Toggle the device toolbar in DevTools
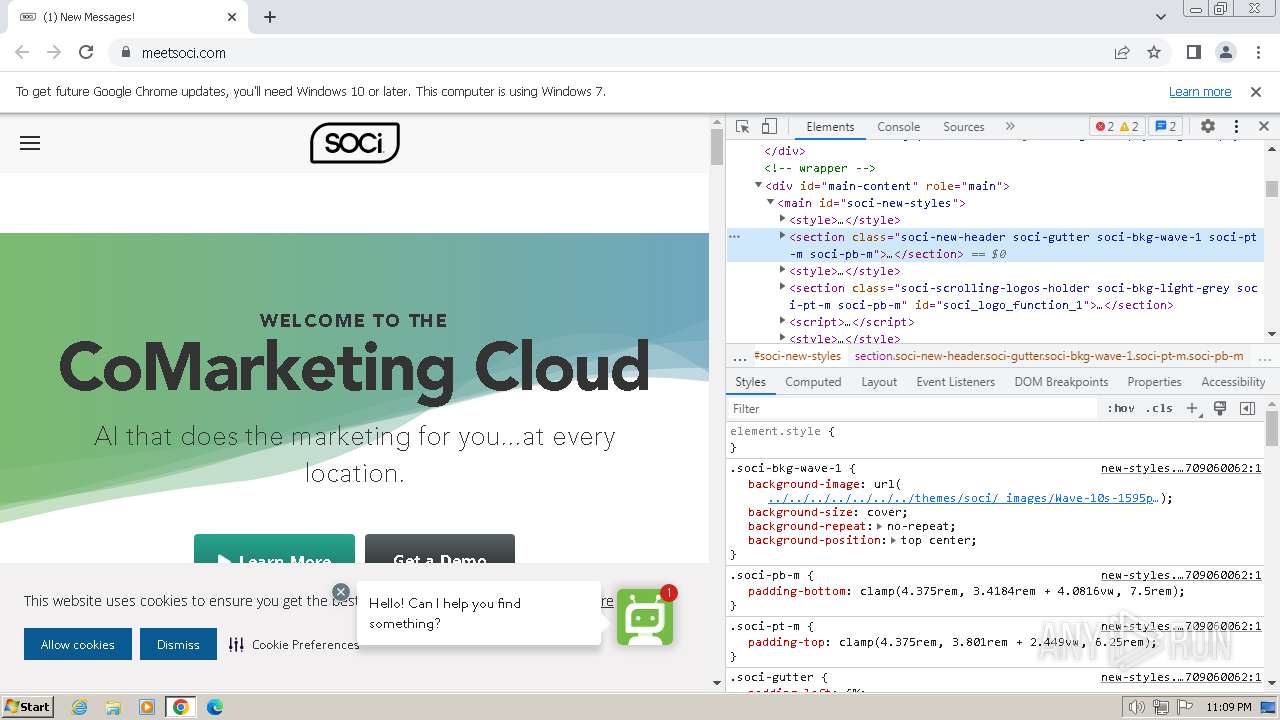Image resolution: width=1280 pixels, height=720 pixels. tap(769, 127)
